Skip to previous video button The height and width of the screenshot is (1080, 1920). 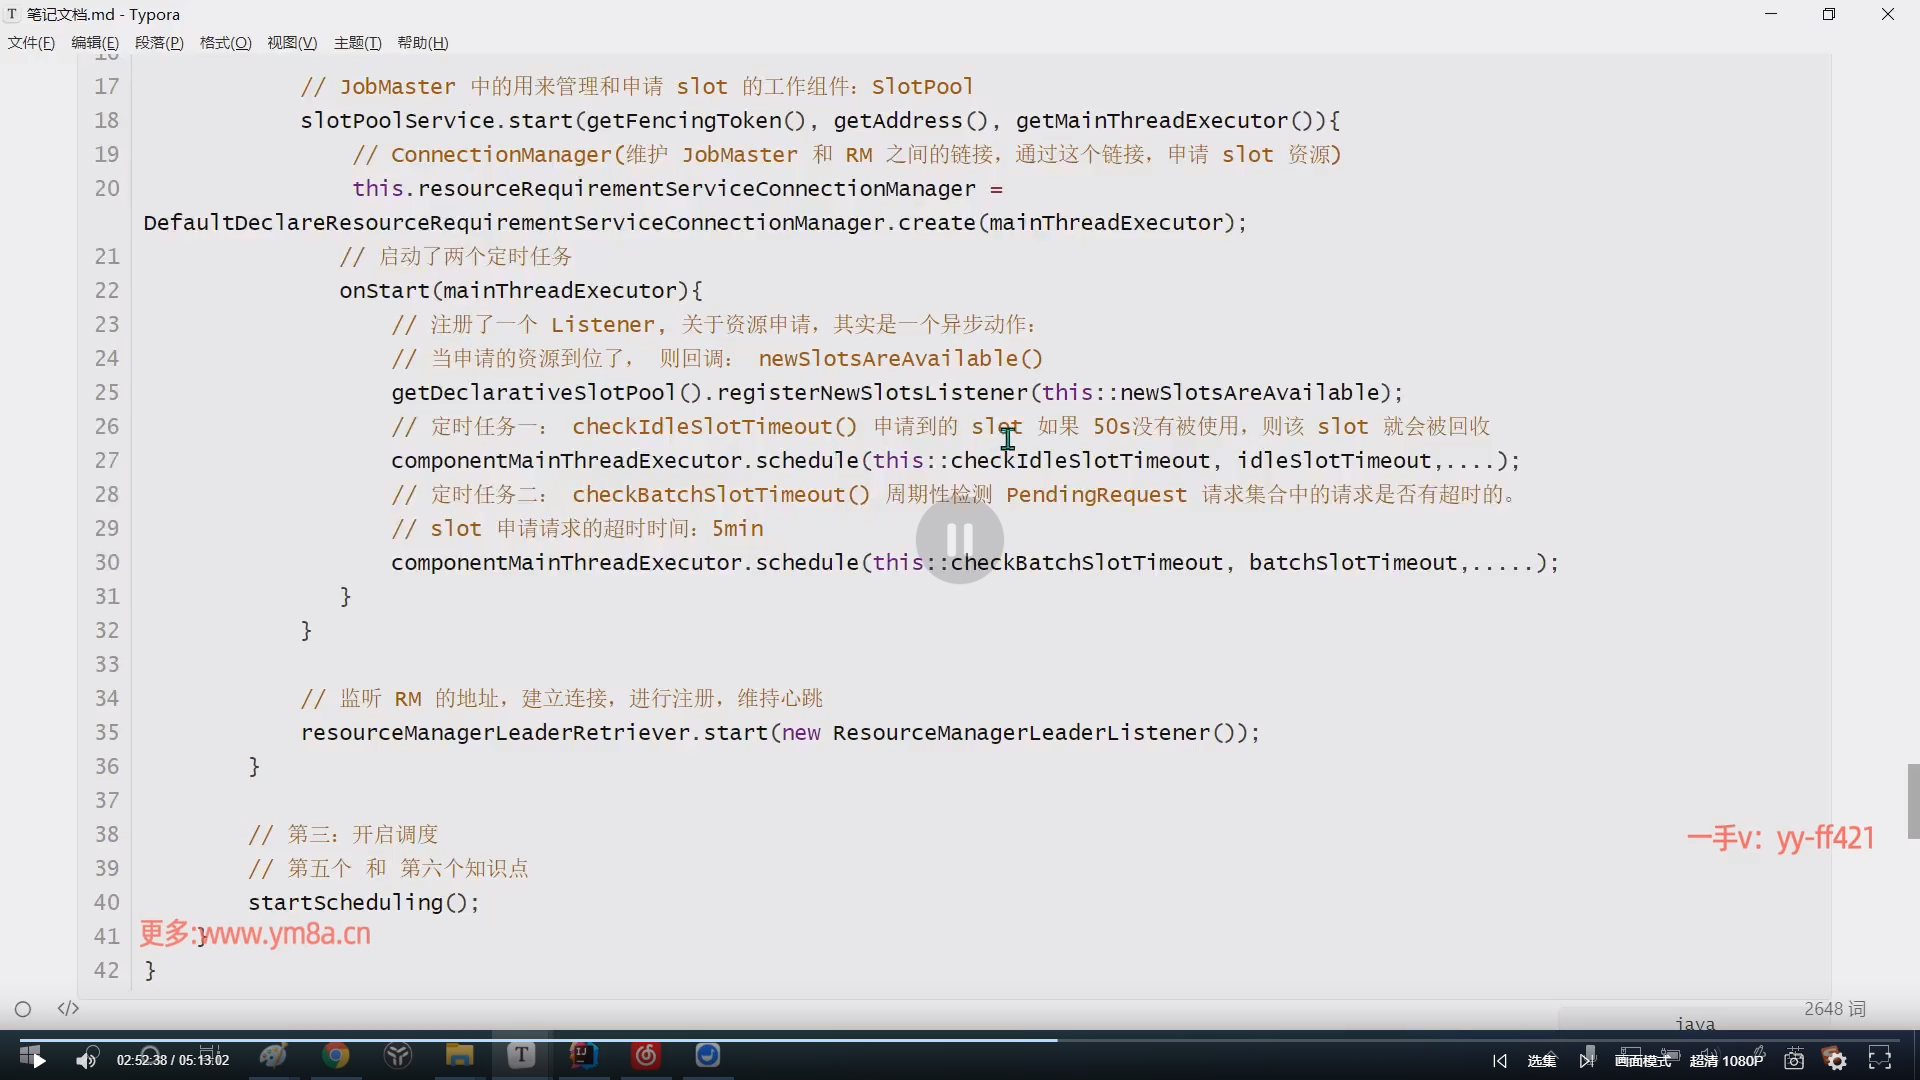(1499, 1061)
